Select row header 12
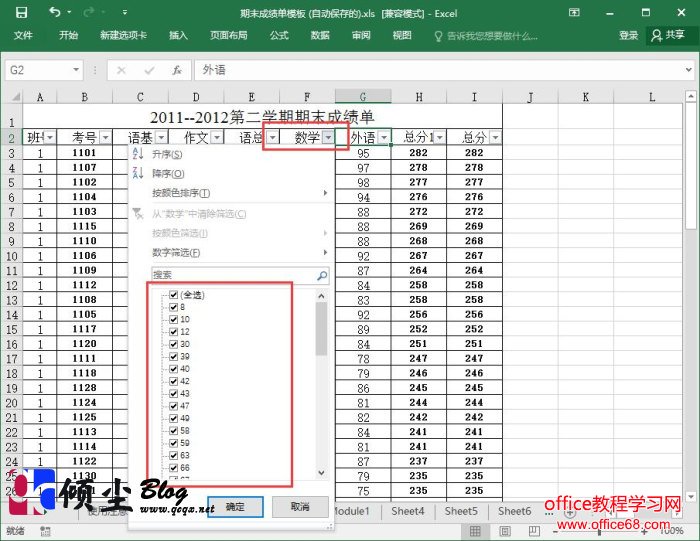 point(12,285)
